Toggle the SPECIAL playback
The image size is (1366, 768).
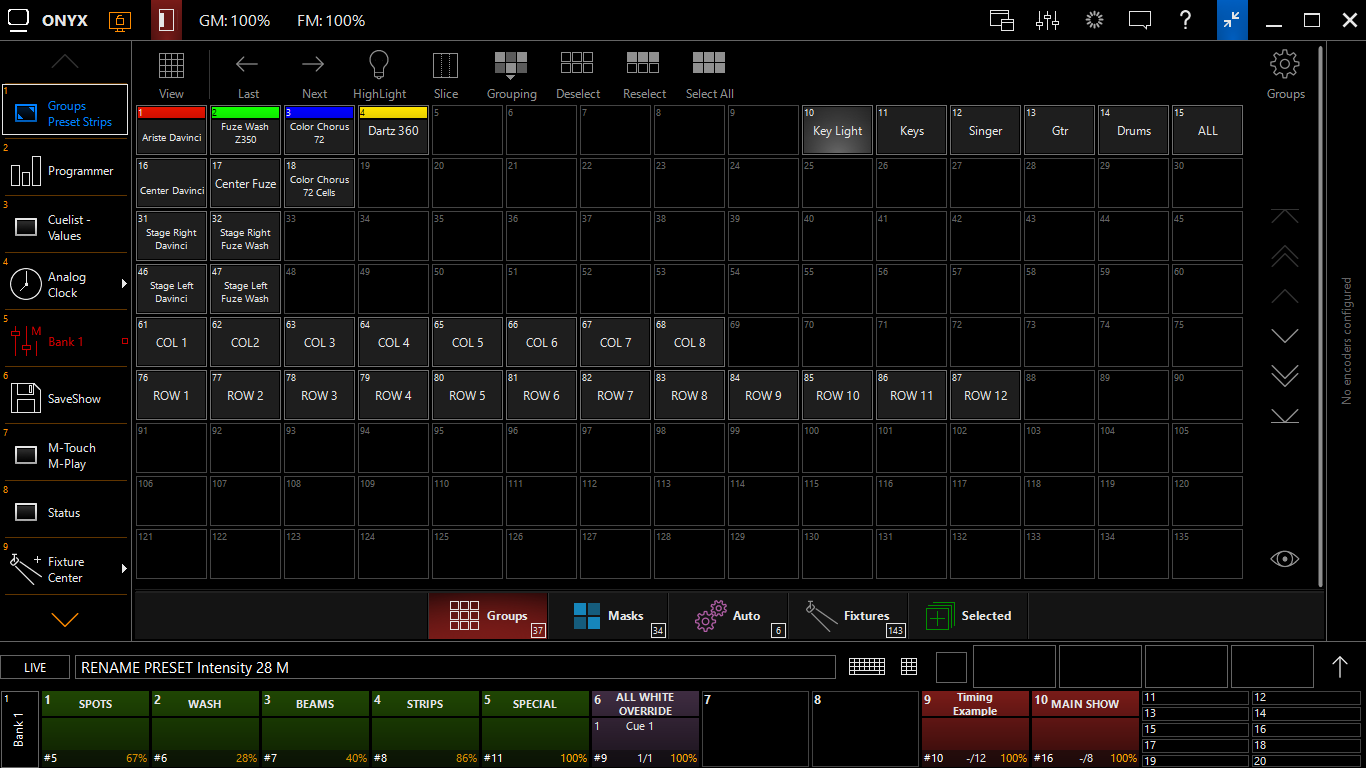tap(535, 728)
